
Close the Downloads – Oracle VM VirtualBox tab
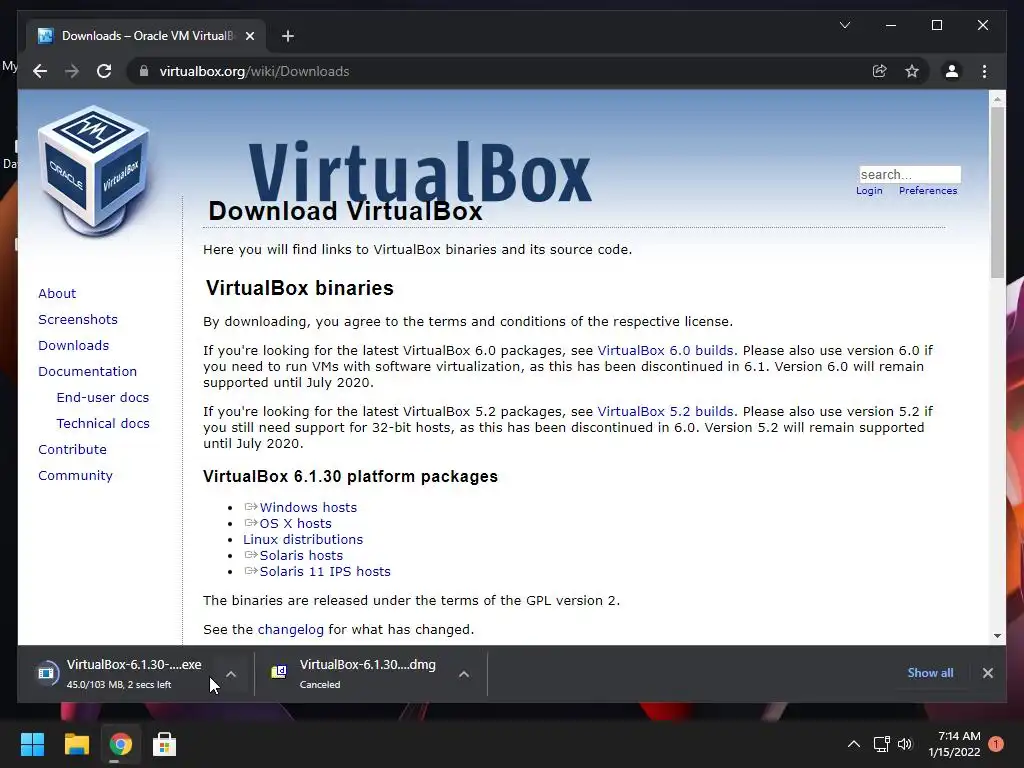point(249,36)
